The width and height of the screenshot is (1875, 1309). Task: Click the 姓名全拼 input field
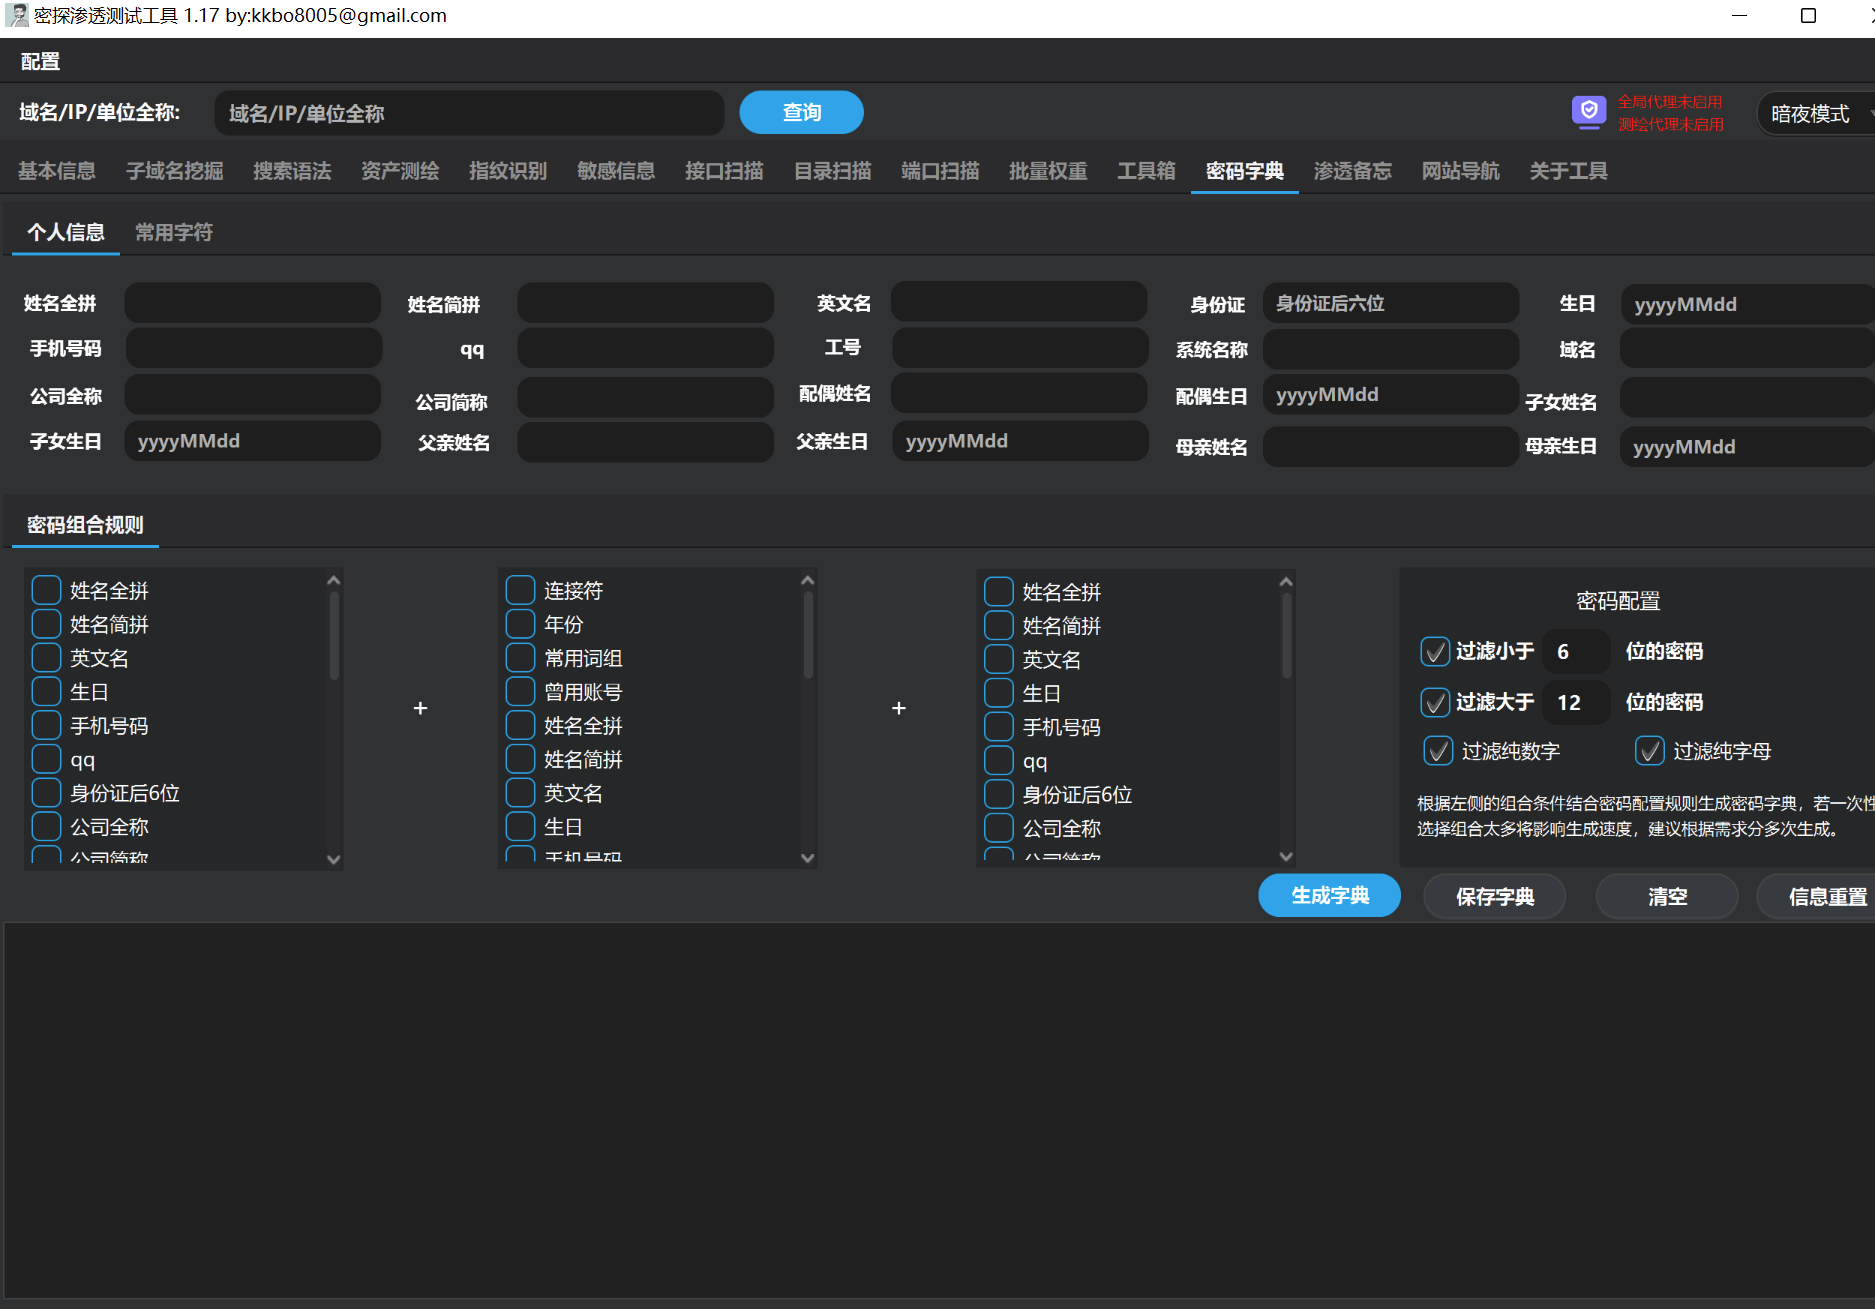(252, 303)
